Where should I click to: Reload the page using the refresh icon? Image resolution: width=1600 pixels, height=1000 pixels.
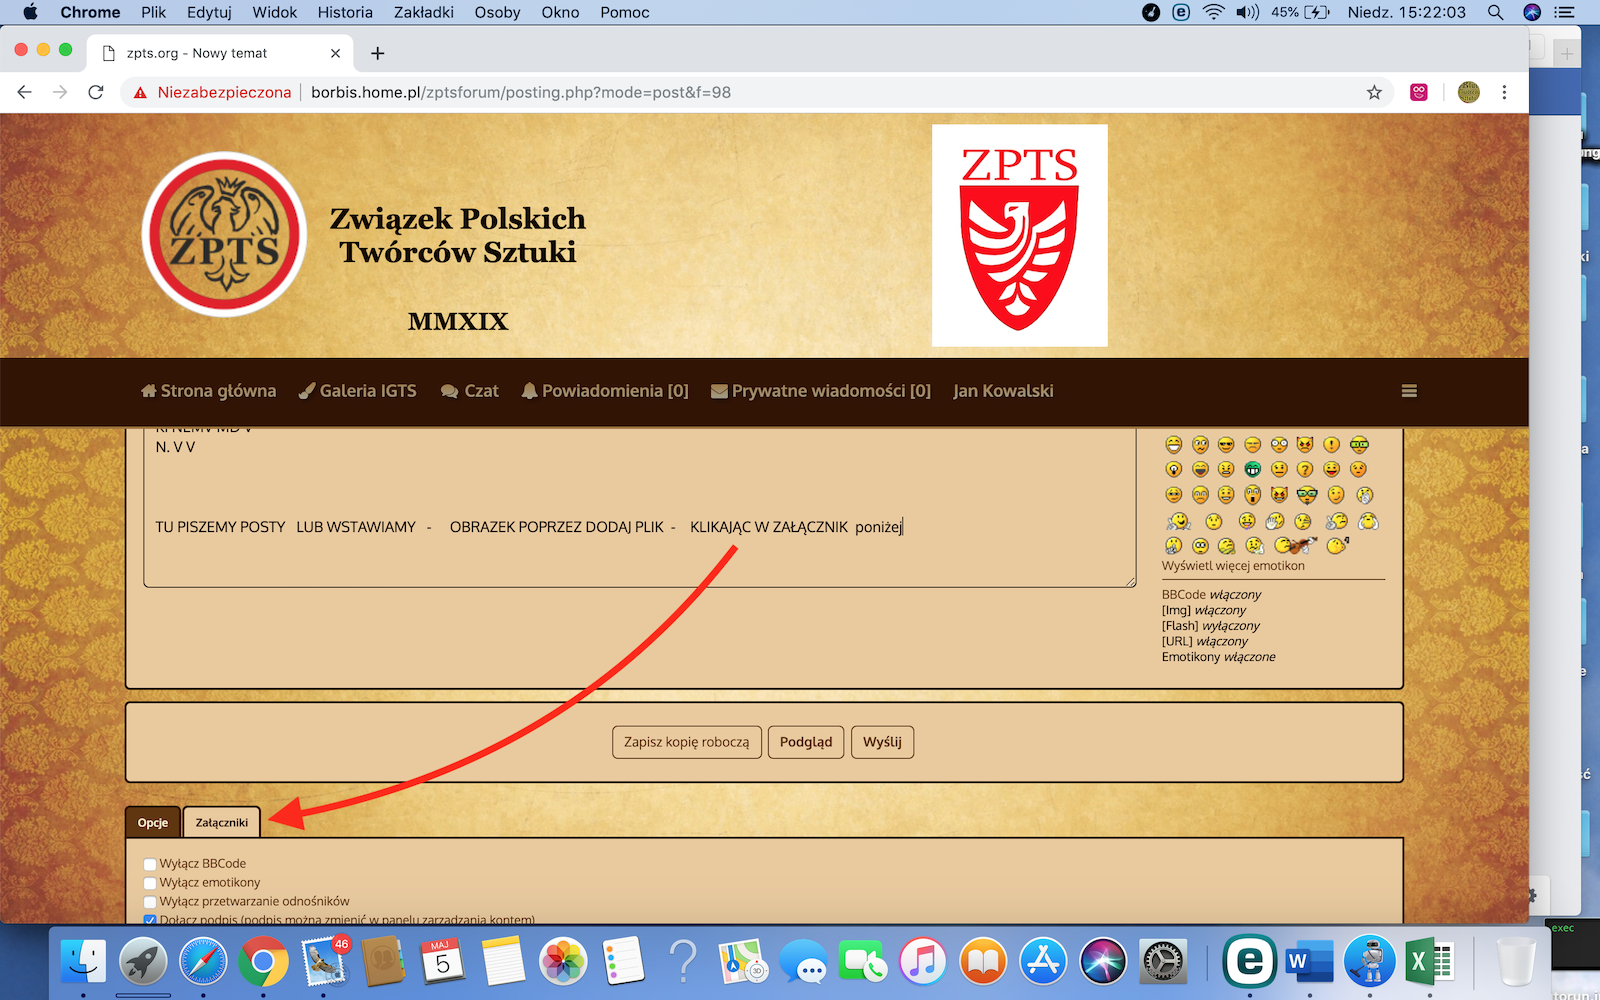pos(96,92)
